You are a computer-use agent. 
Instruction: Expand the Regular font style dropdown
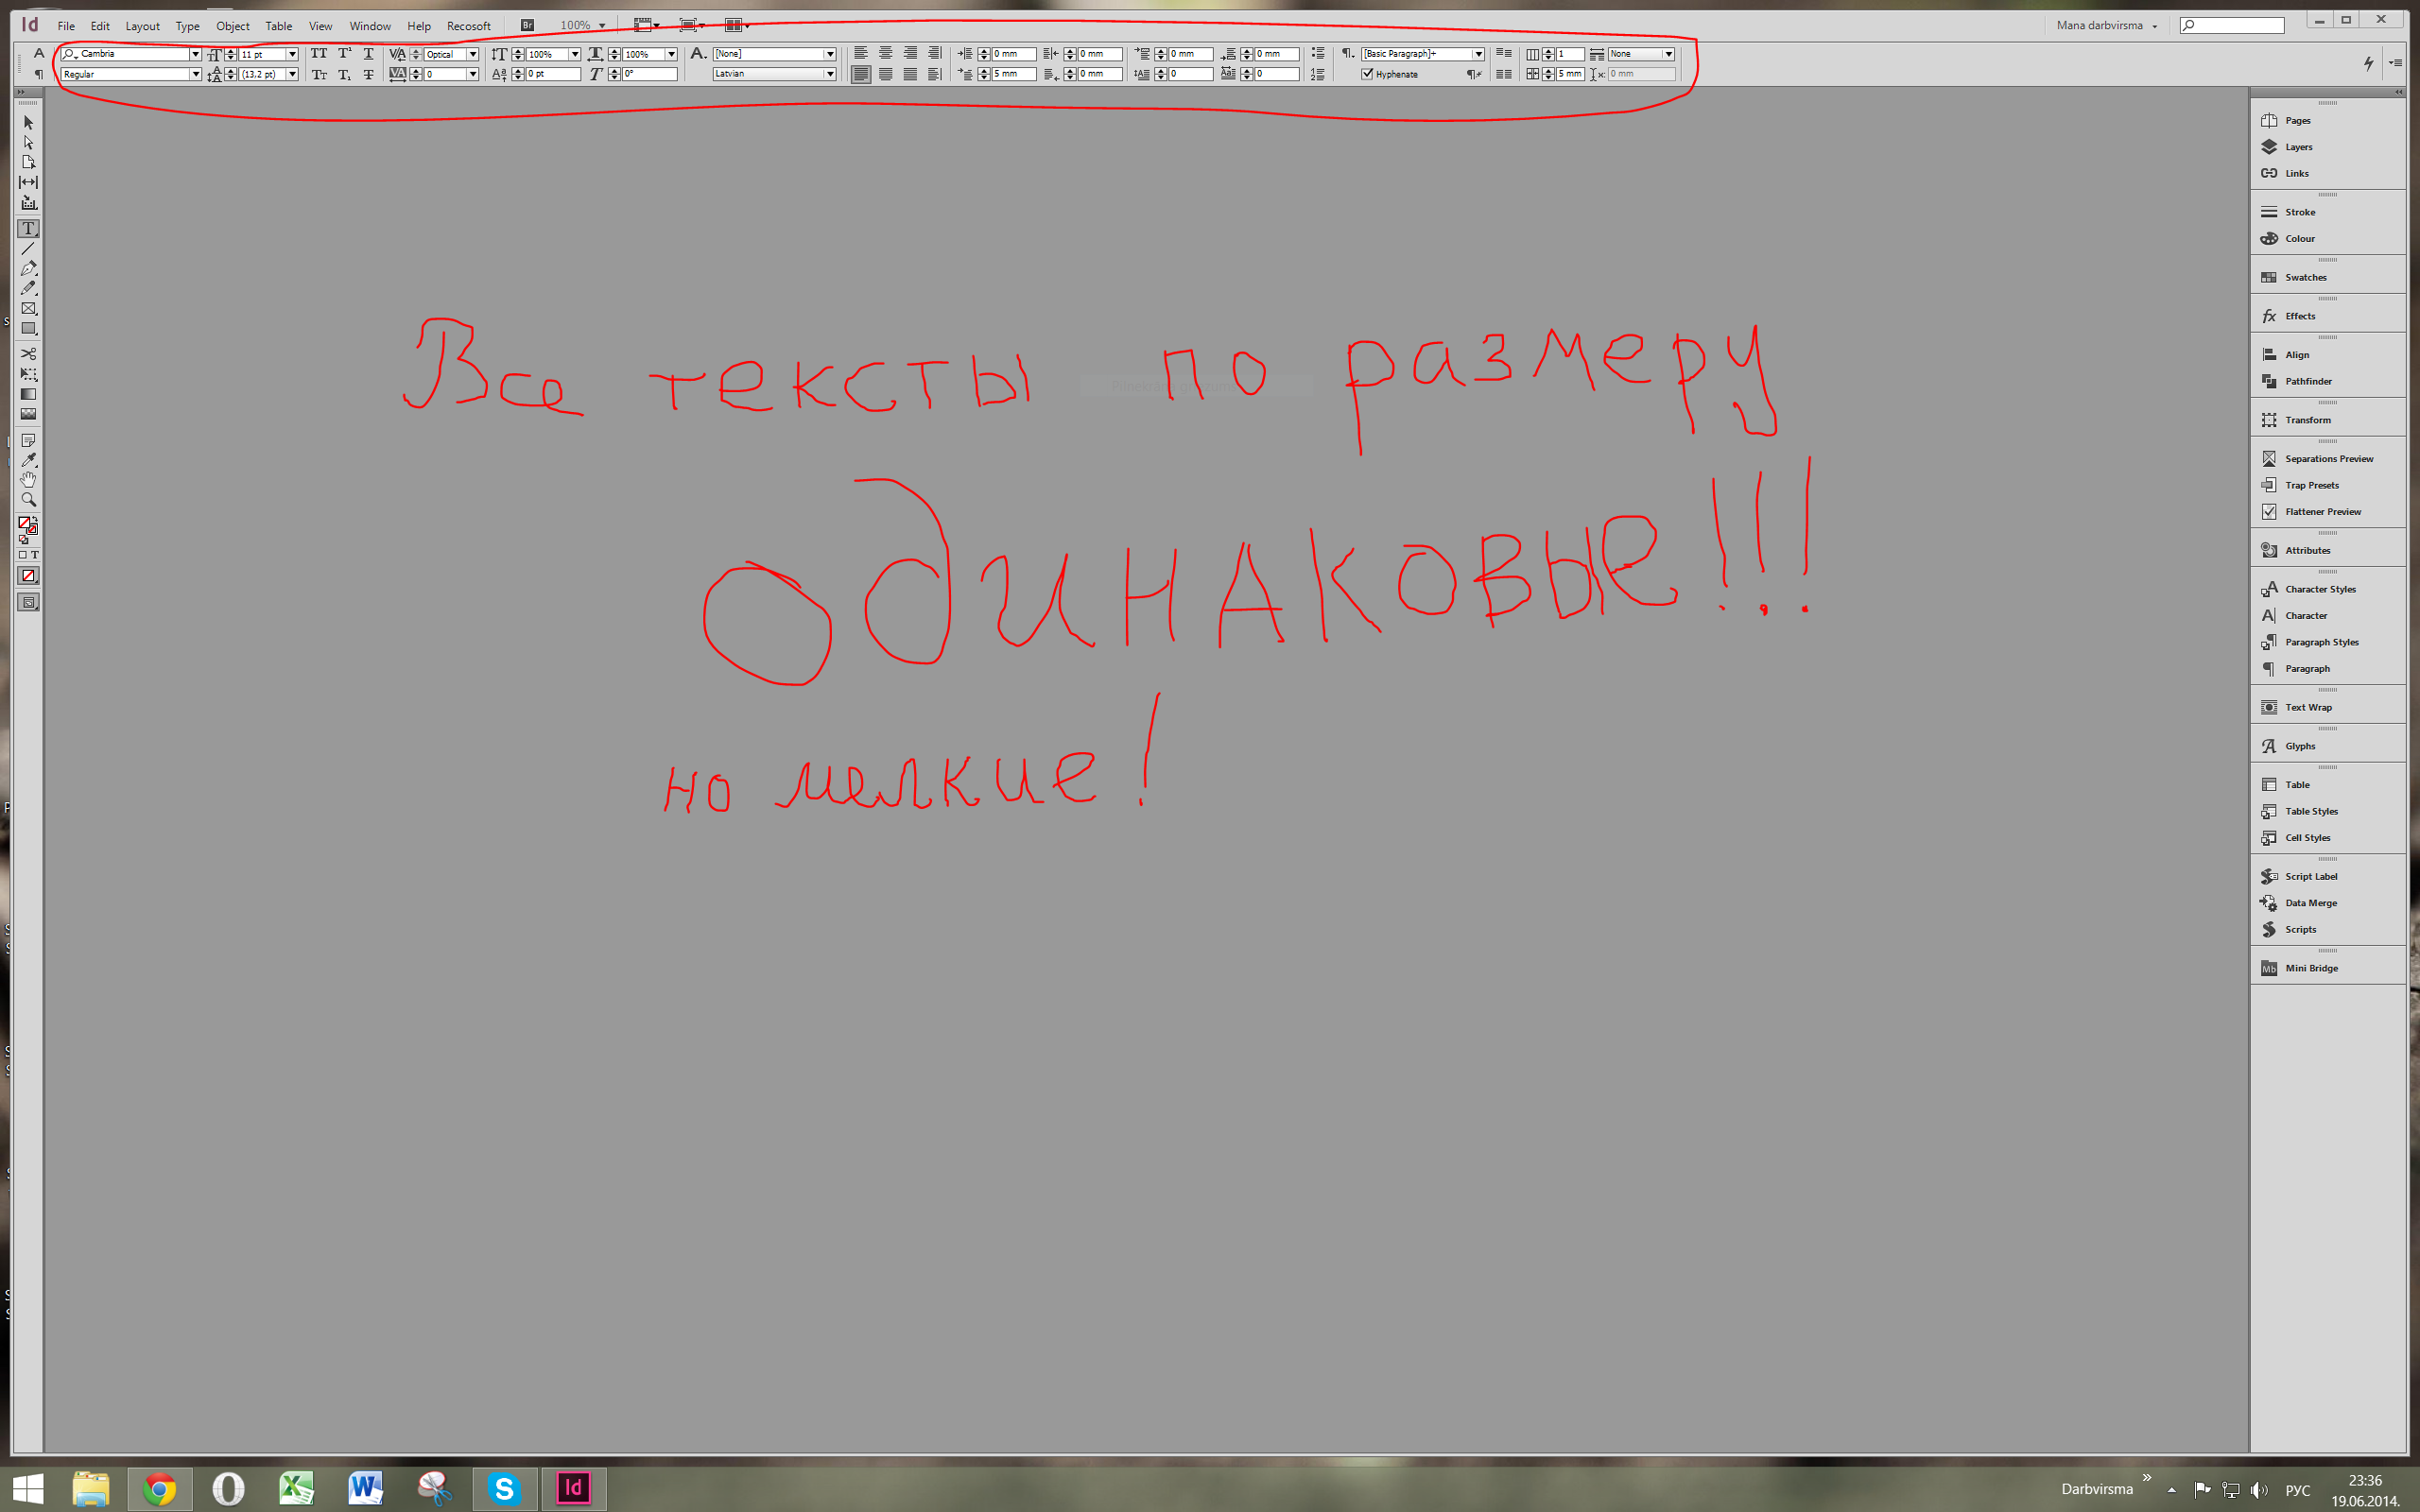click(x=195, y=74)
